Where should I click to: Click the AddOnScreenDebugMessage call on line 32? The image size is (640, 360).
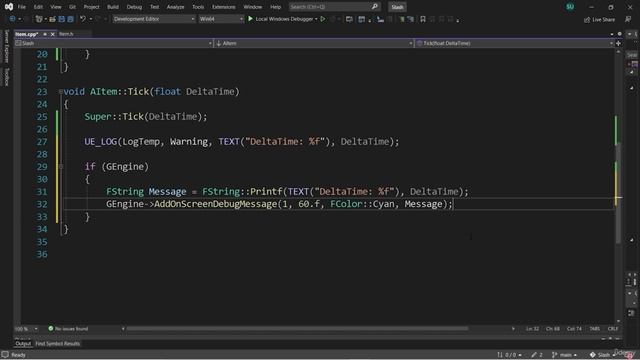click(x=216, y=204)
